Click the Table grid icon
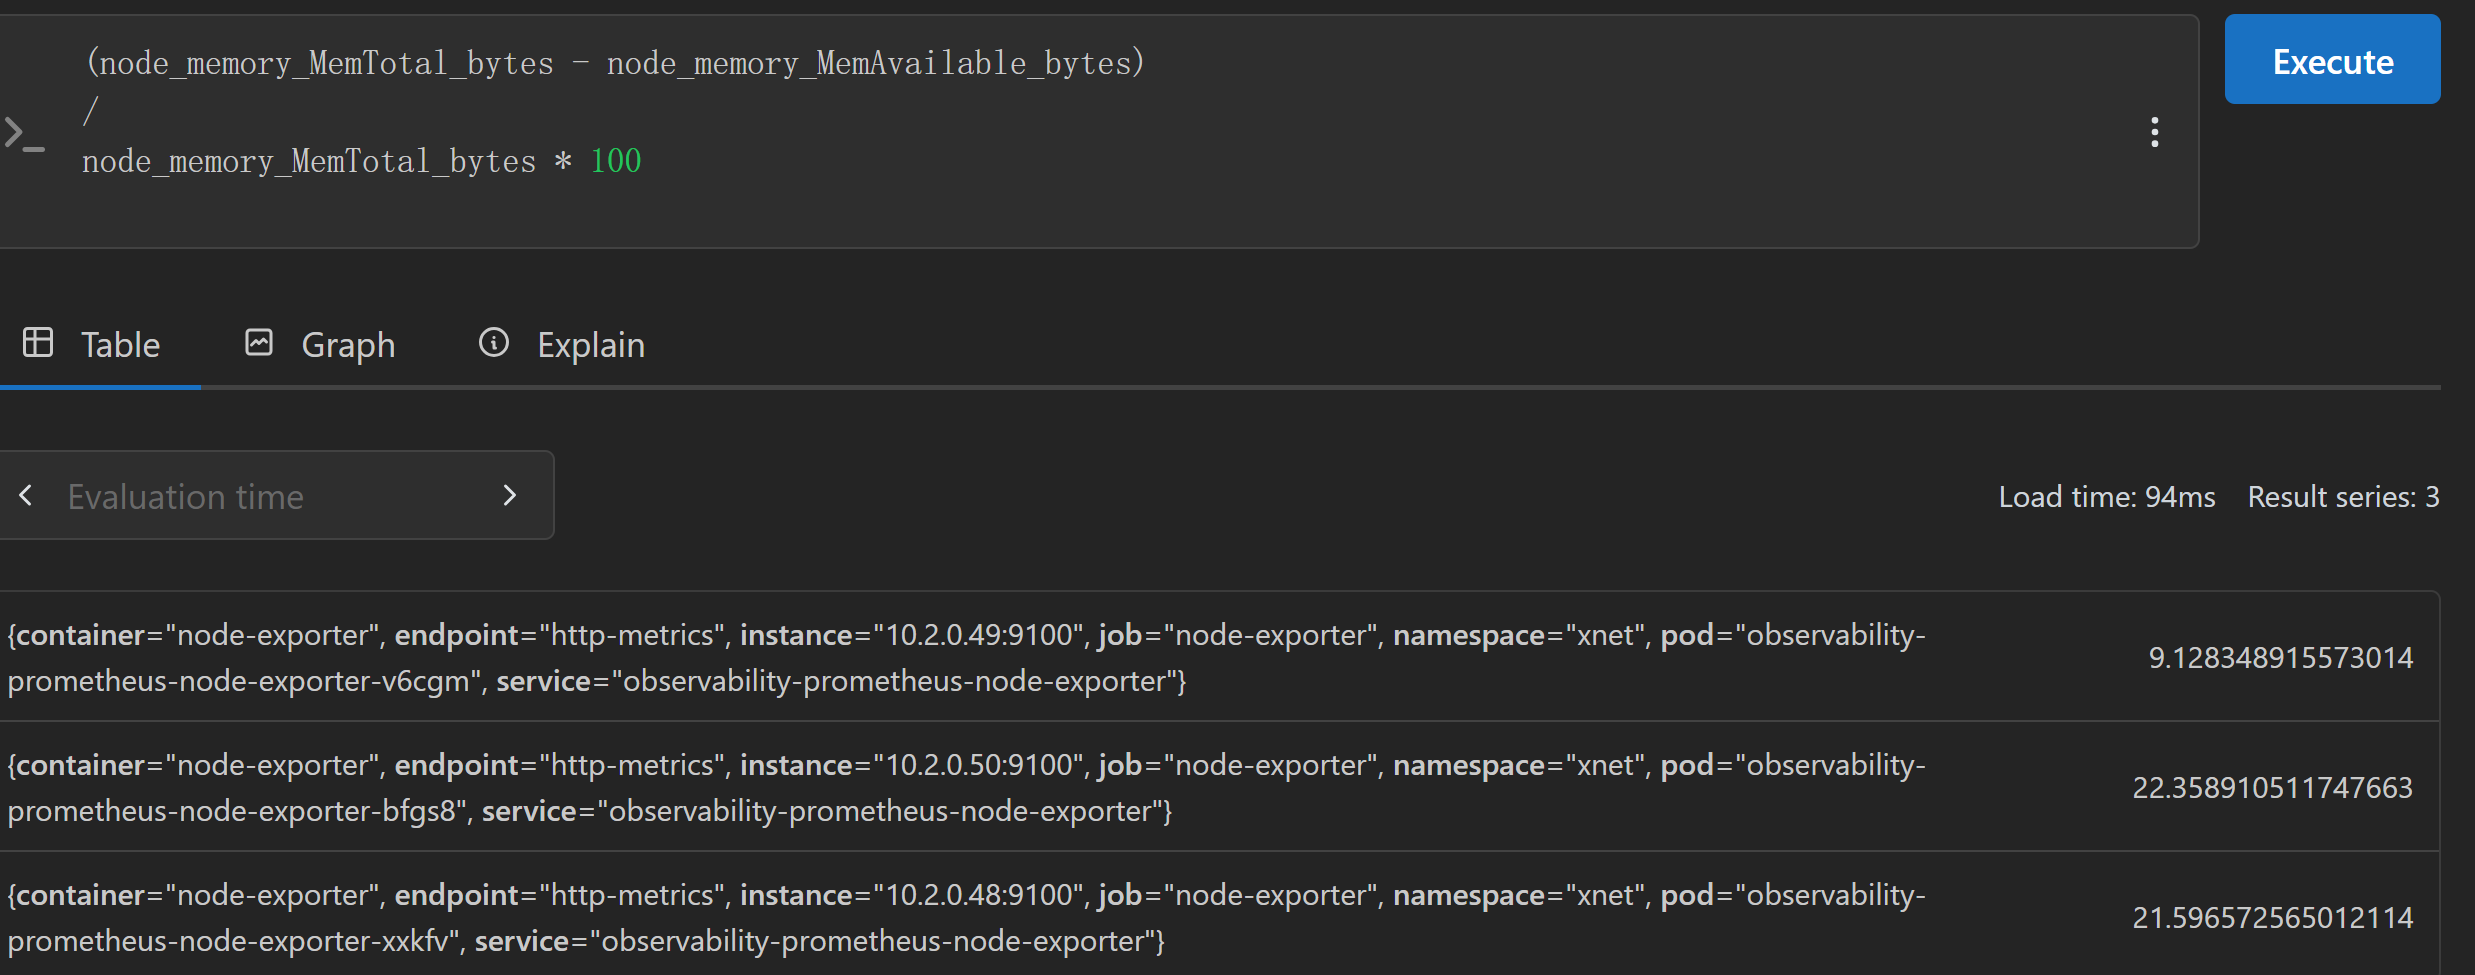The width and height of the screenshot is (2475, 975). click(38, 343)
